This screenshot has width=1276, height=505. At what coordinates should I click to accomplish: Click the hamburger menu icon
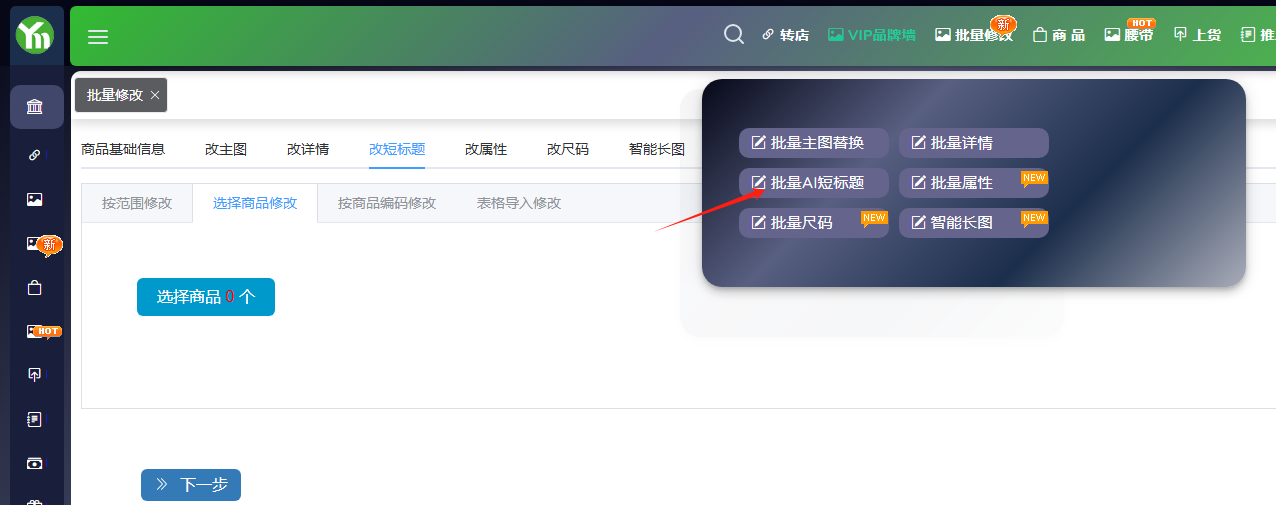[98, 37]
